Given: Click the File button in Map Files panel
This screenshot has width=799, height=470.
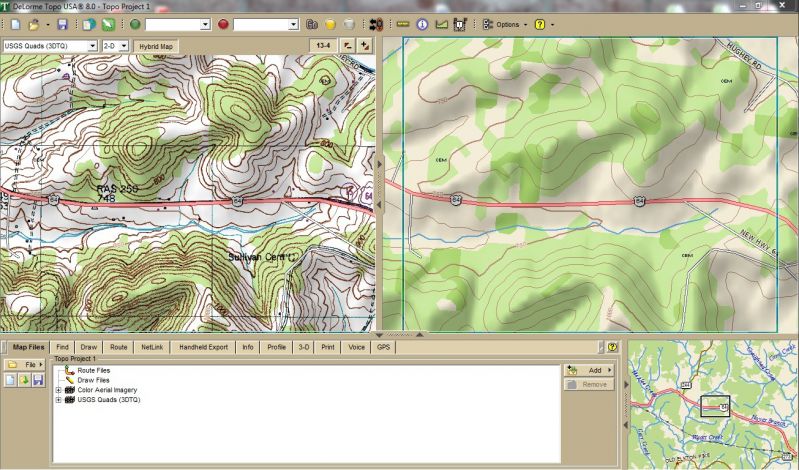Looking at the screenshot, I should click(25, 364).
